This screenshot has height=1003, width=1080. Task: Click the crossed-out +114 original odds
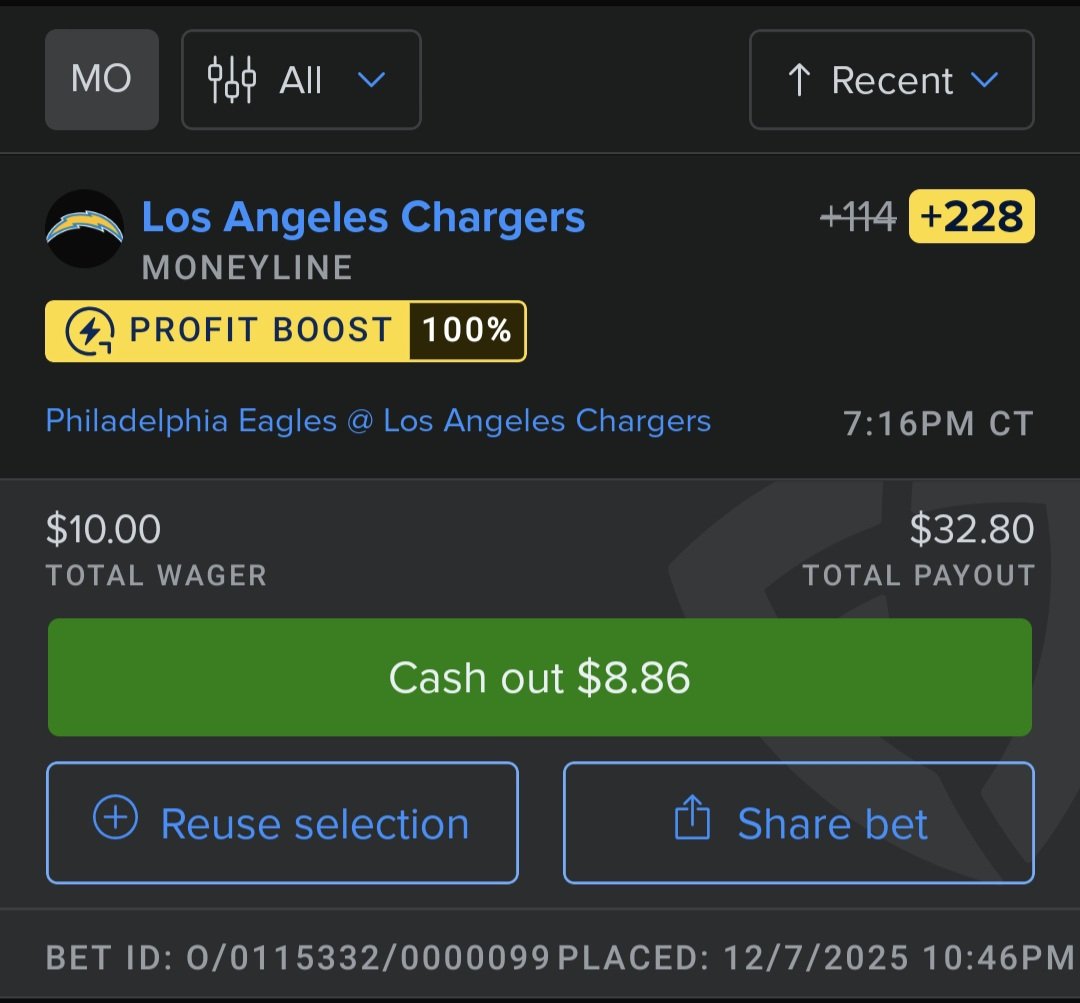(x=858, y=217)
